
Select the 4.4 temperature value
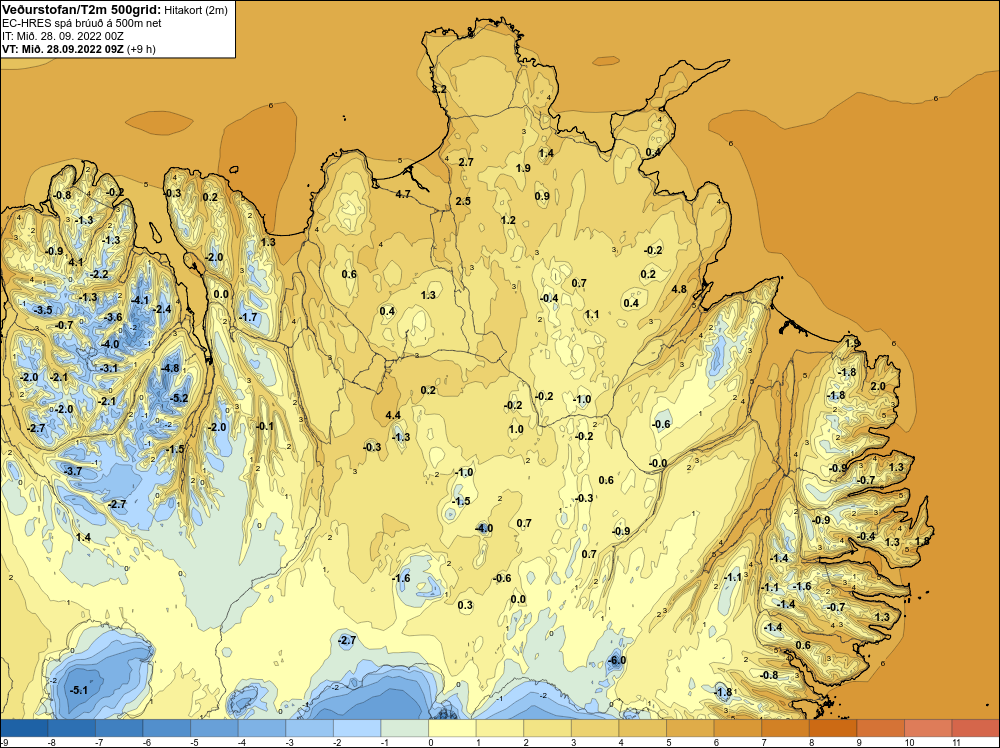click(x=393, y=415)
